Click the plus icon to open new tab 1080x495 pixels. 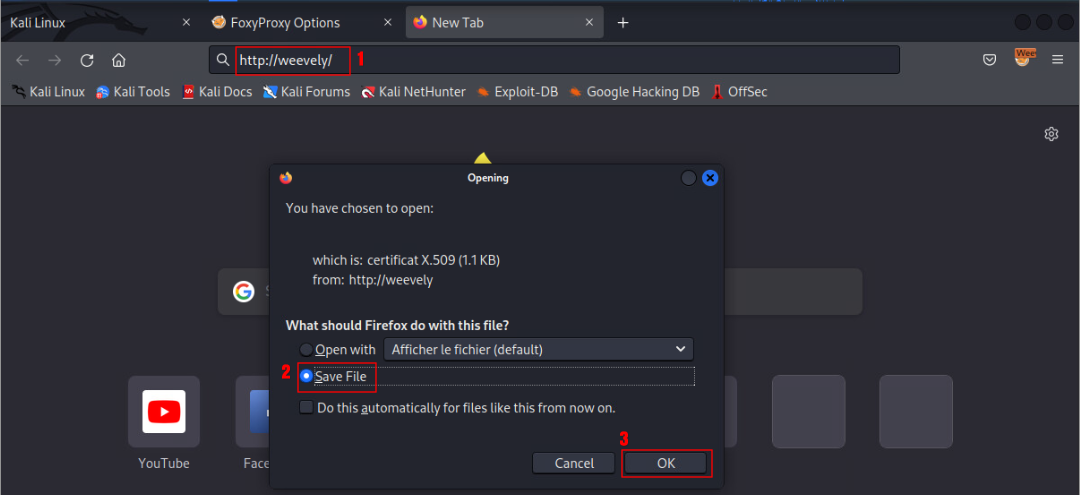click(x=623, y=22)
